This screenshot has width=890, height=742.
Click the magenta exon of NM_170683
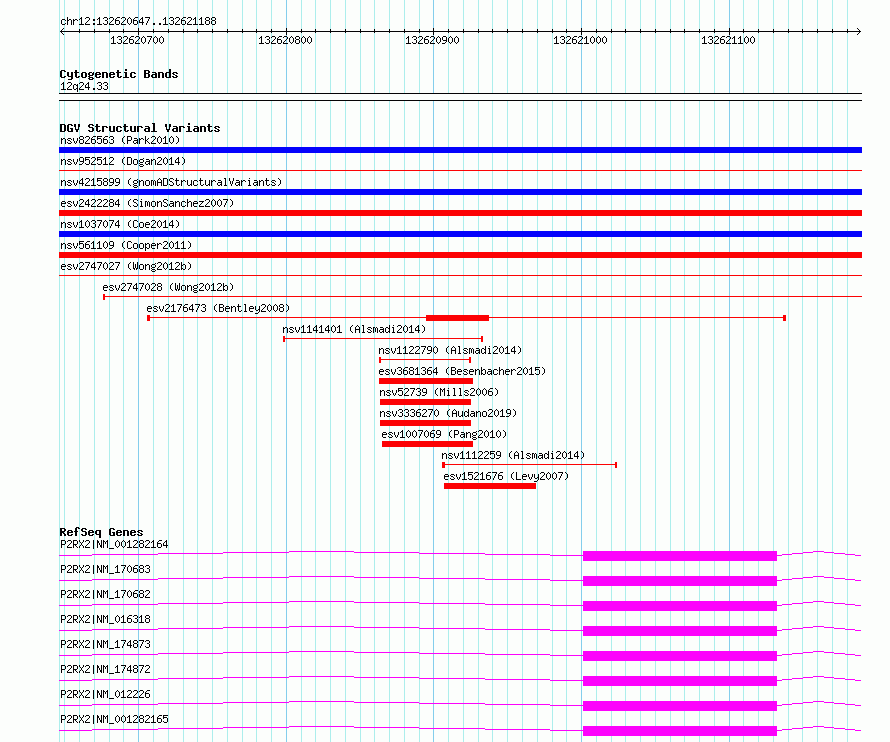pyautogui.click(x=680, y=581)
